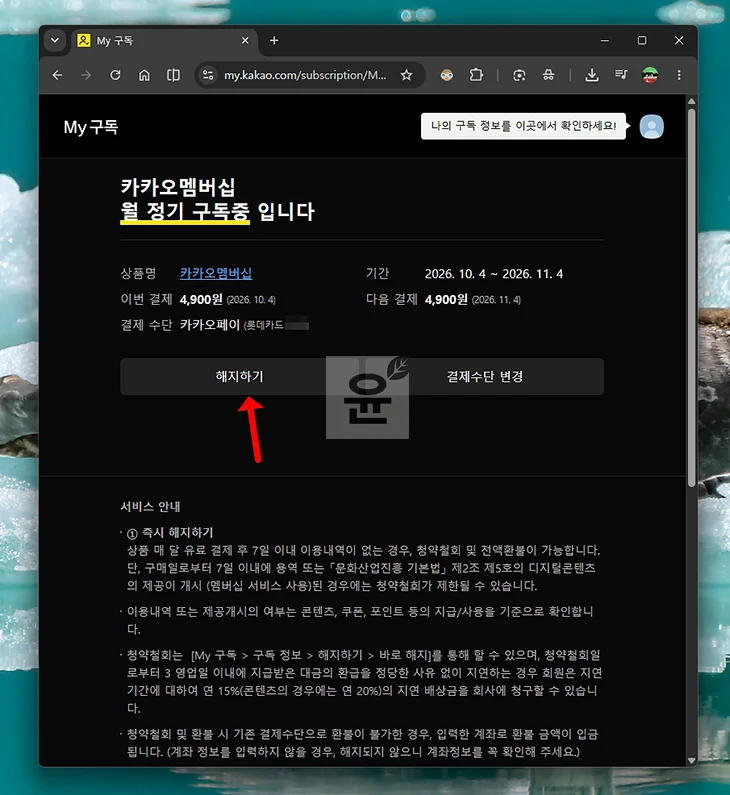This screenshot has width=730, height=795.
Task: Open the browser profile avatar
Action: point(650,76)
